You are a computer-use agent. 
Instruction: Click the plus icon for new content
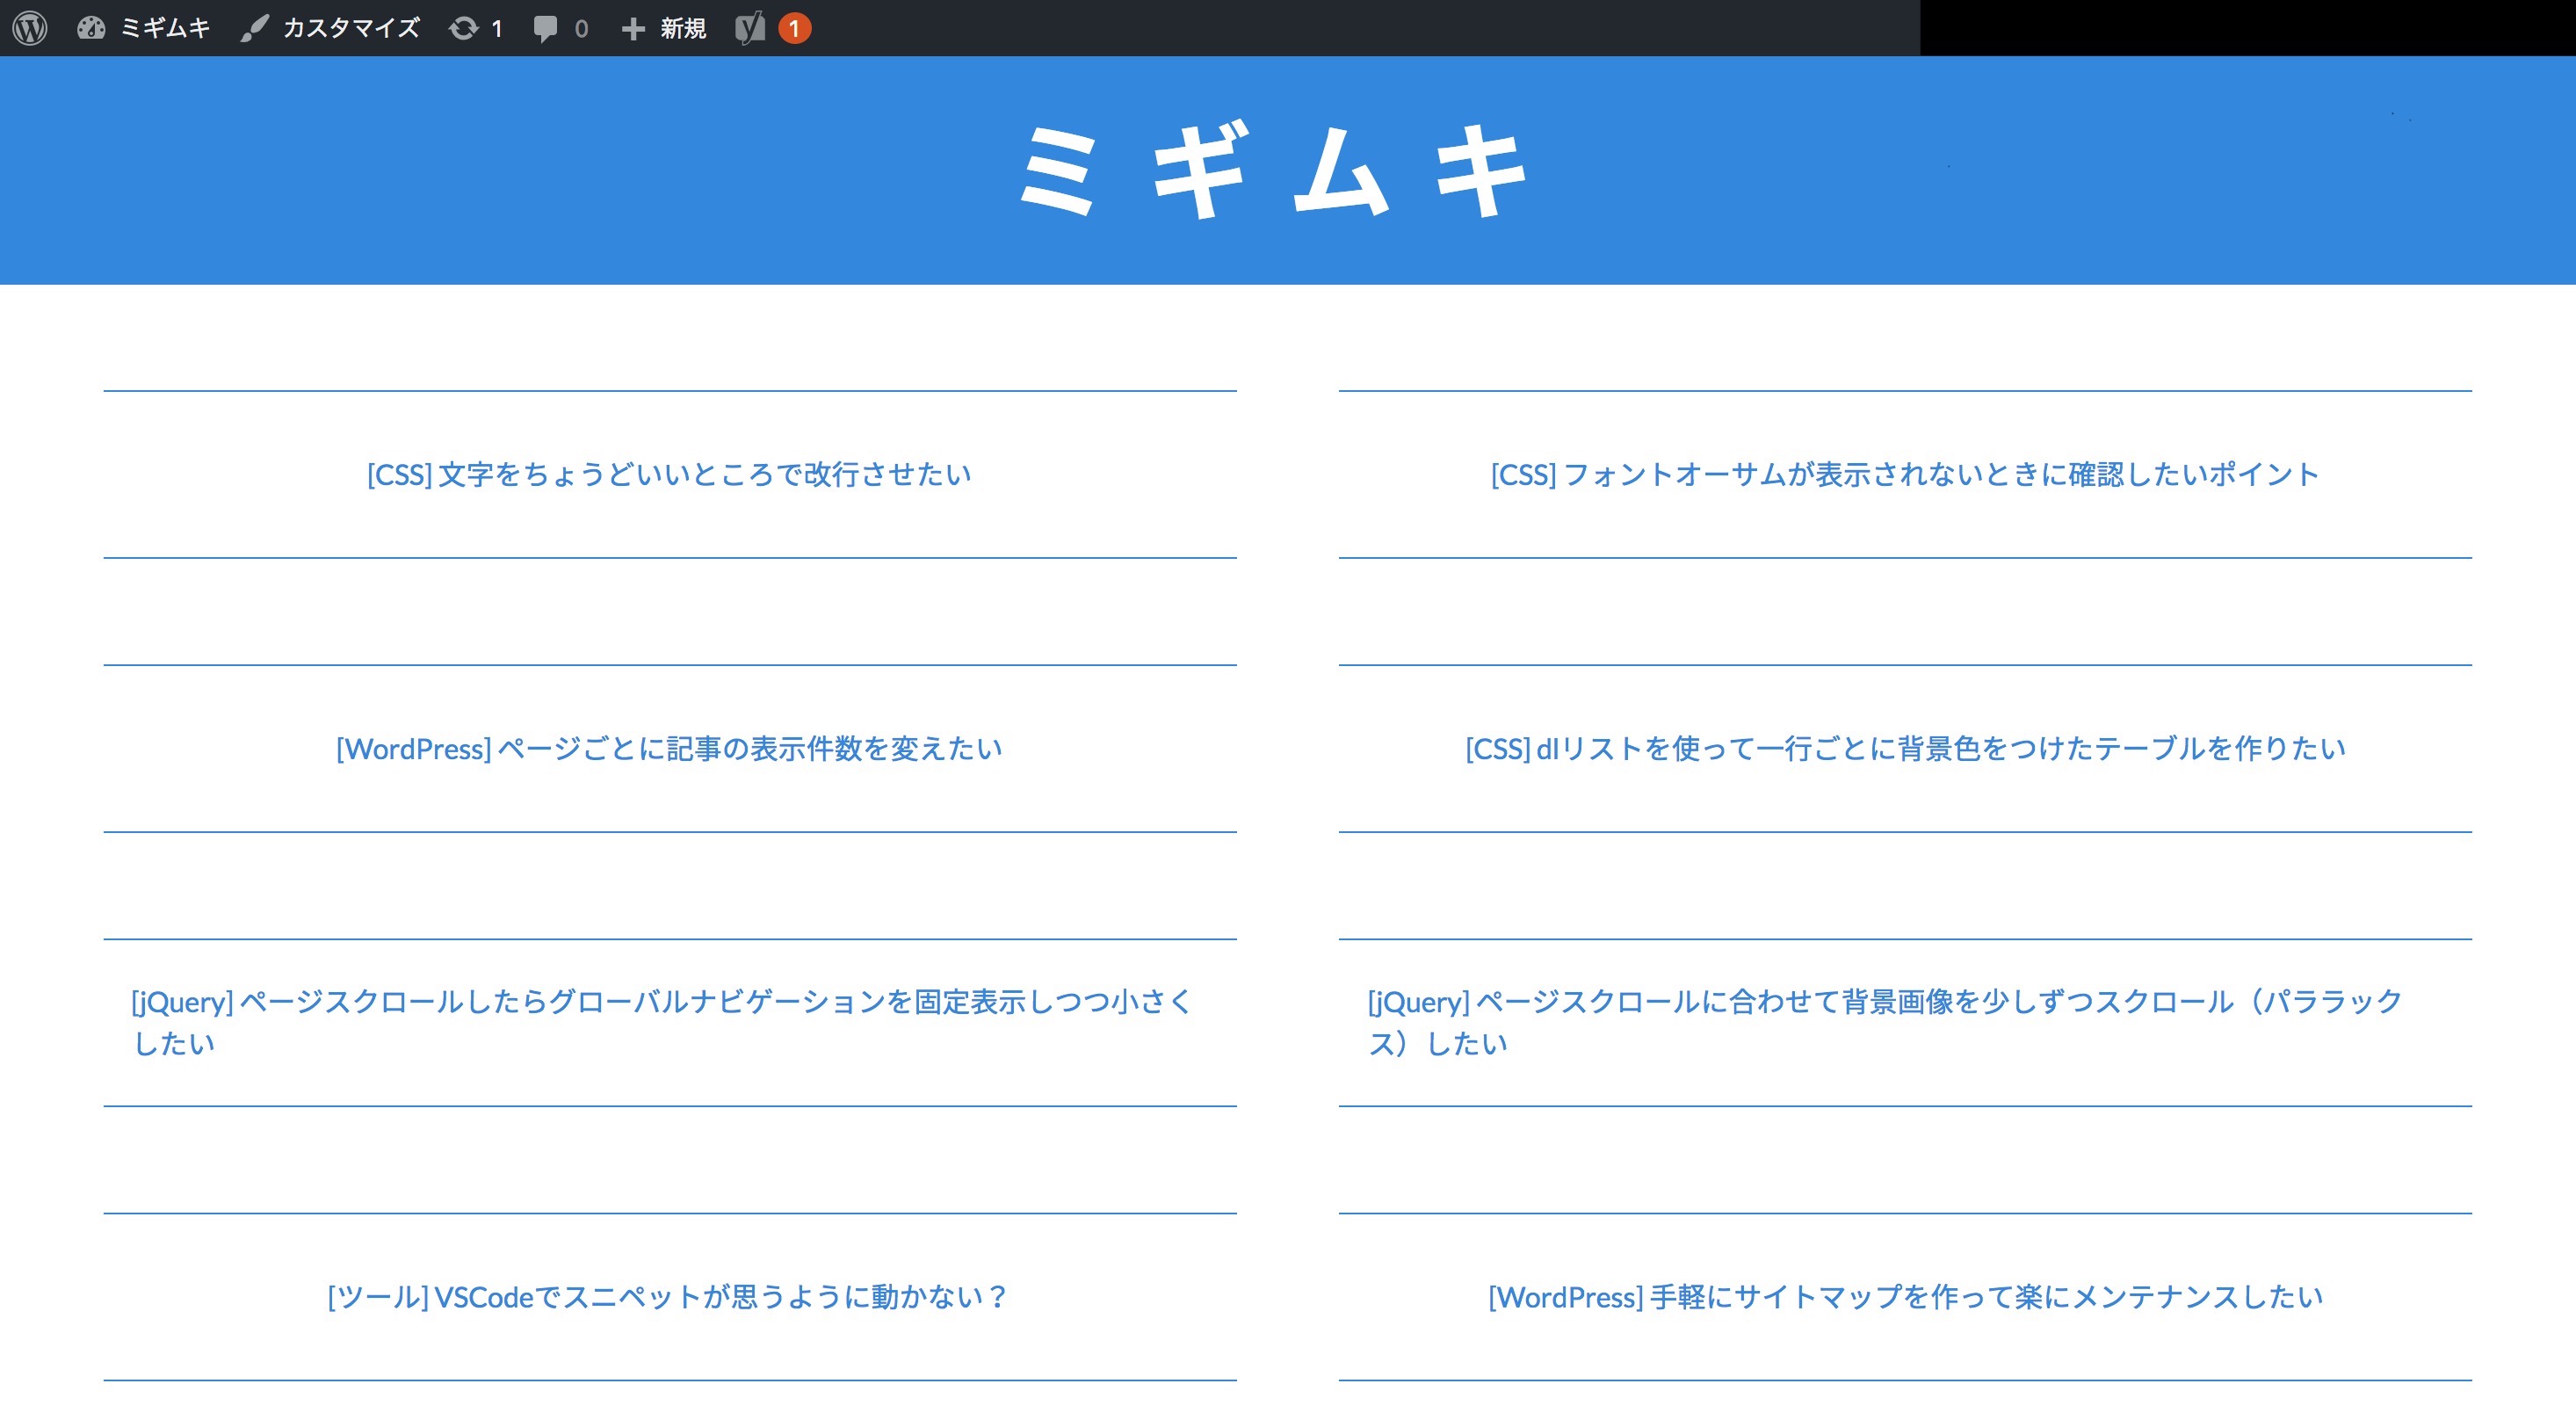coord(632,28)
